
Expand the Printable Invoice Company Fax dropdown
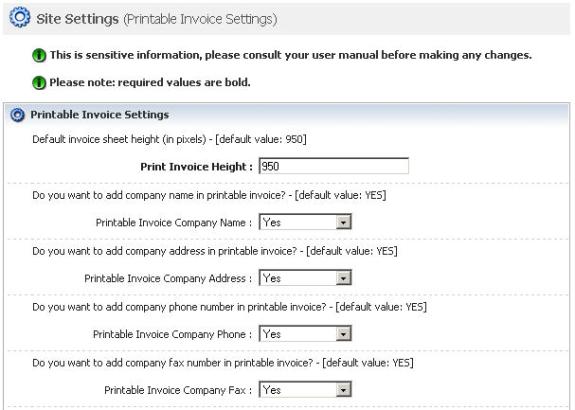305,390
